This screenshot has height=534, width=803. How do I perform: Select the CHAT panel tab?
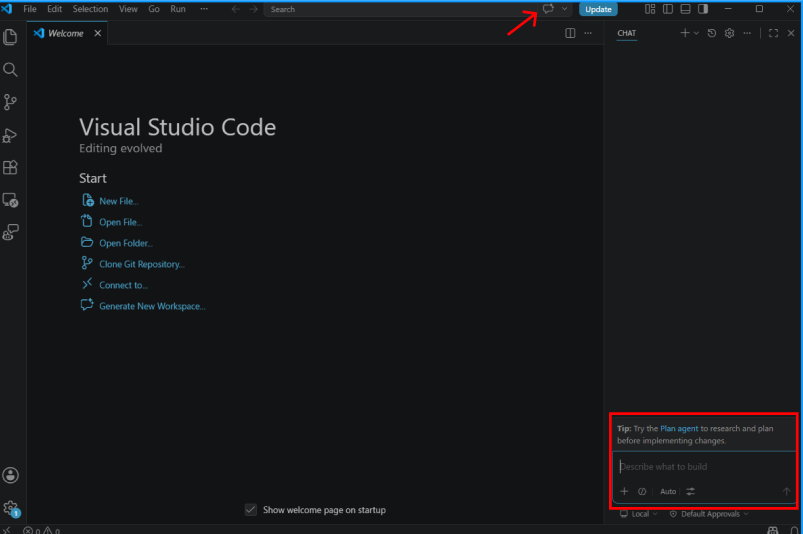pyautogui.click(x=626, y=33)
